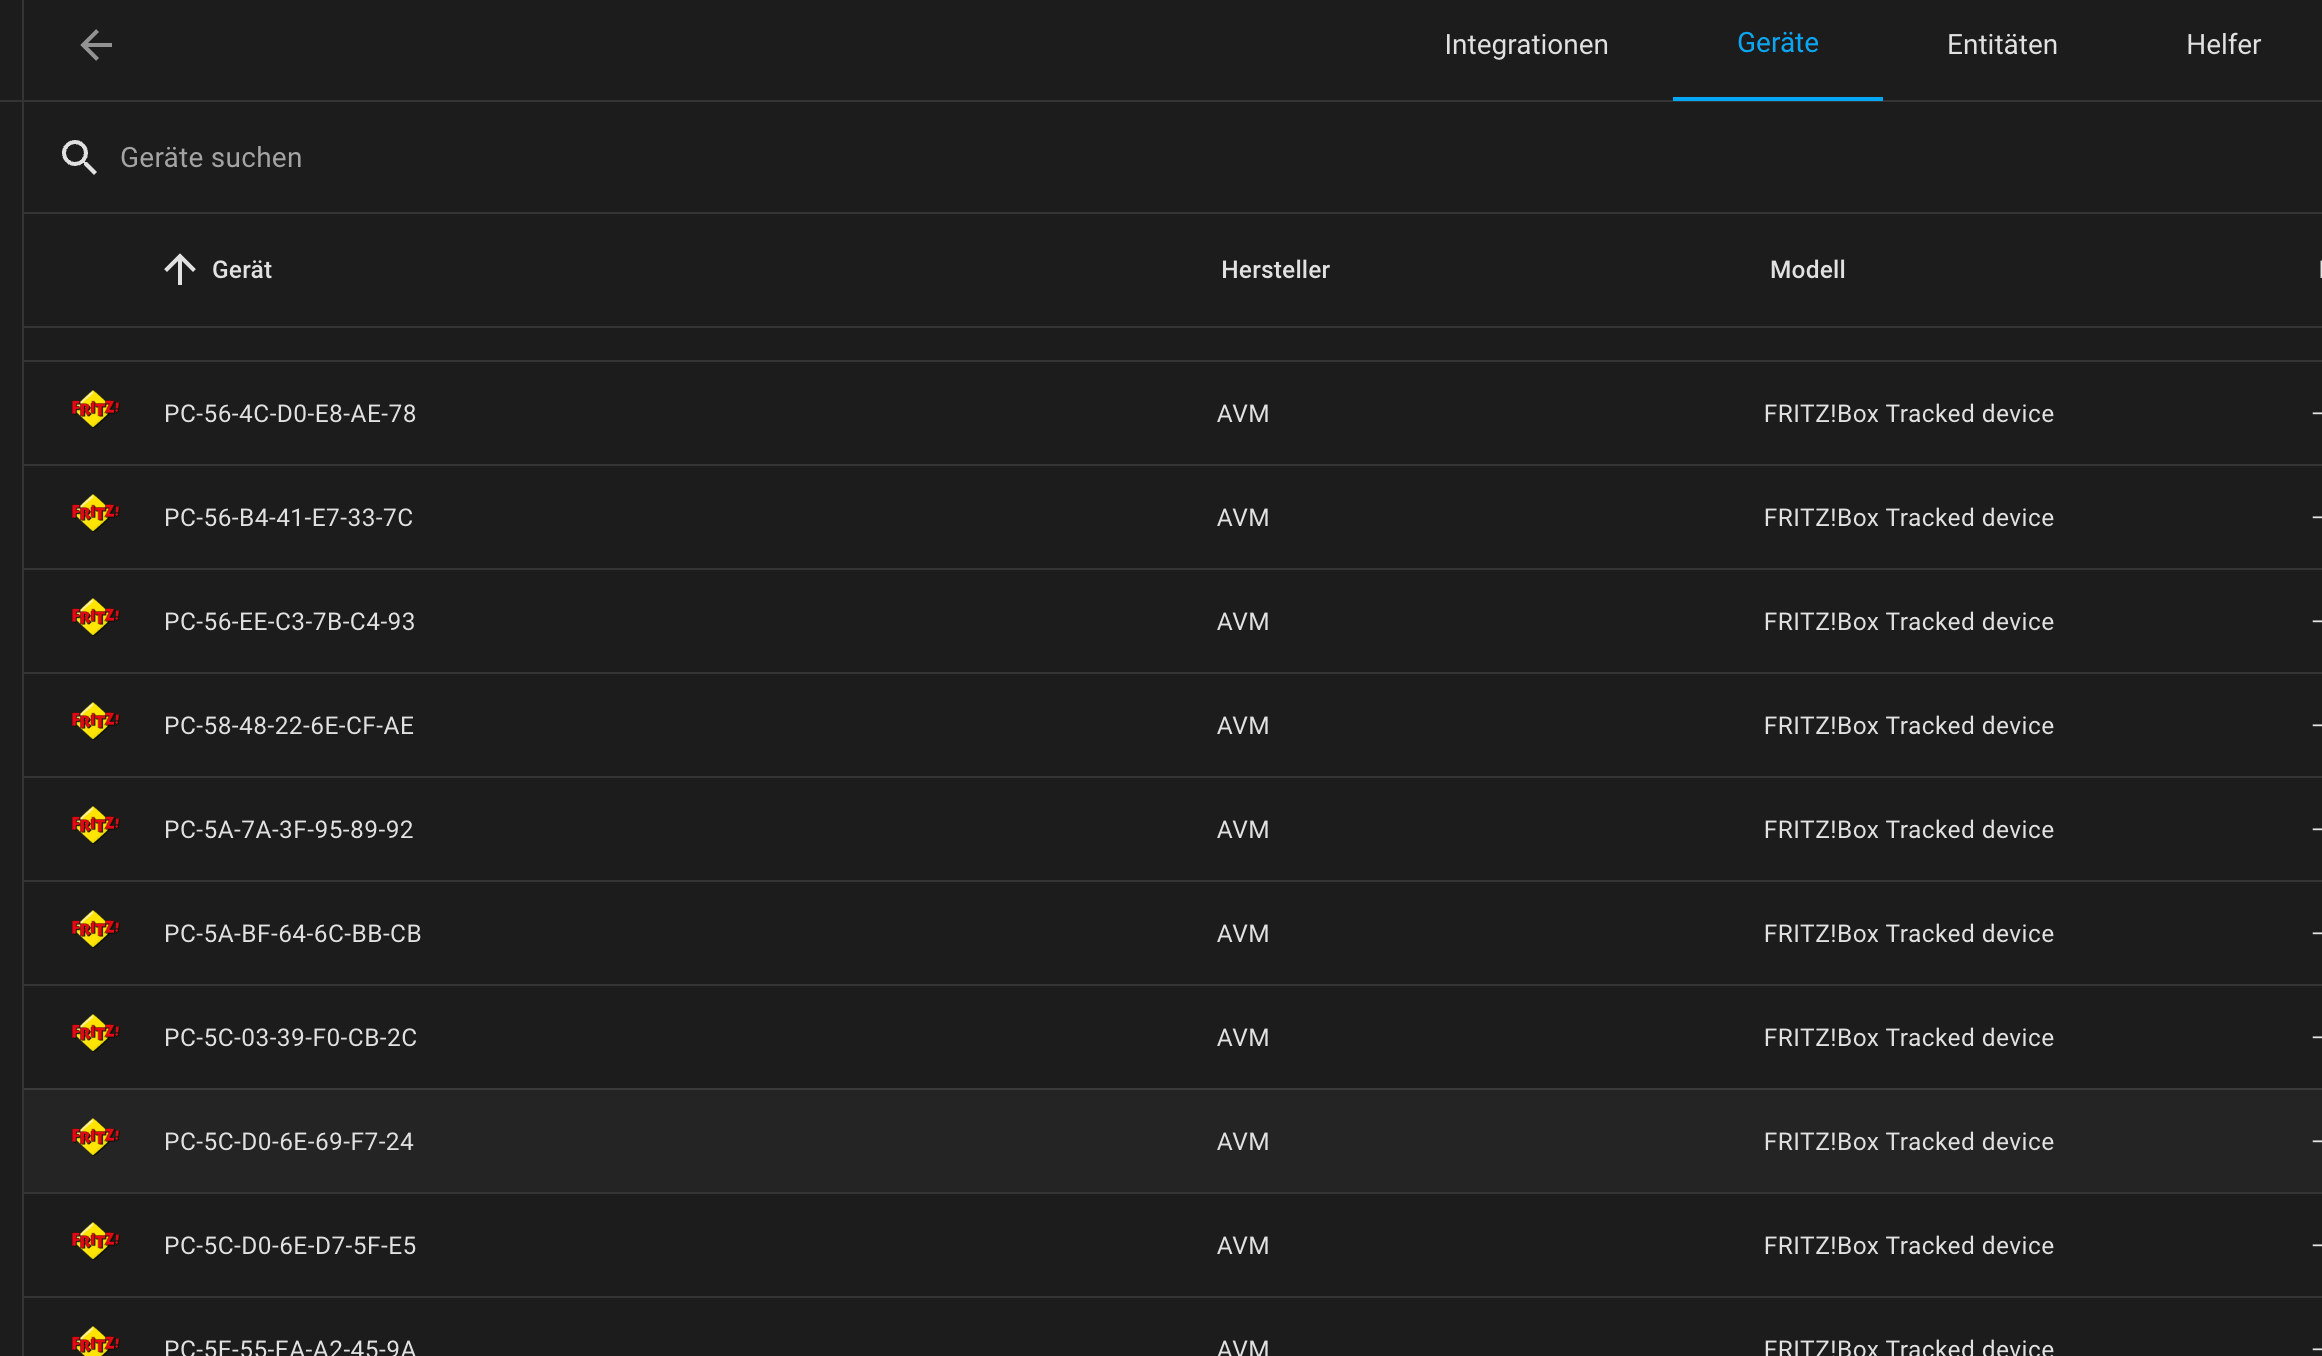Image resolution: width=2322 pixels, height=1356 pixels.
Task: Open device PC-5C-D0-6E-69-F7-24
Action: (288, 1142)
